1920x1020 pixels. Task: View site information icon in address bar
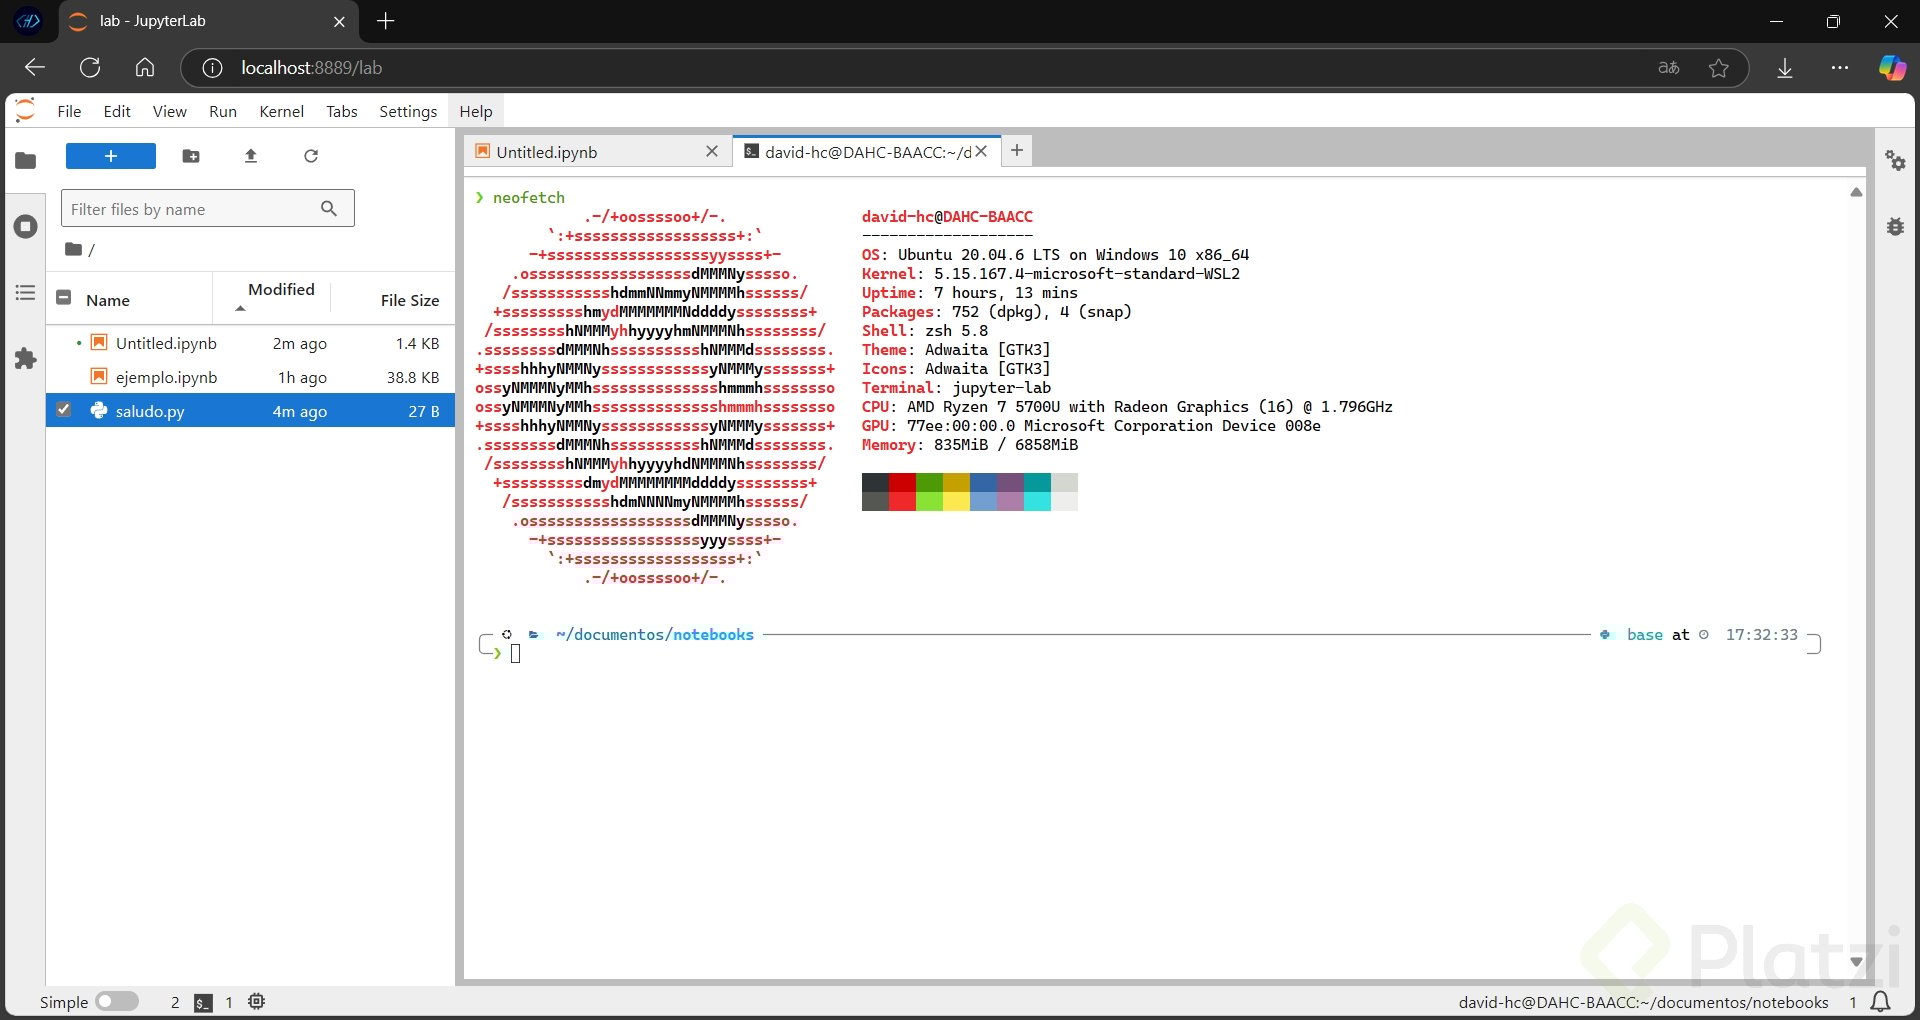click(212, 68)
